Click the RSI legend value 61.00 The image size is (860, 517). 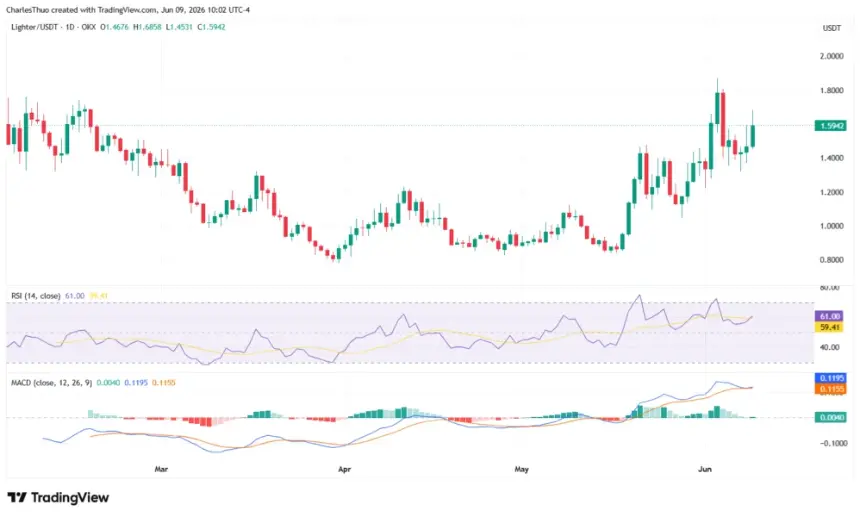click(75, 296)
